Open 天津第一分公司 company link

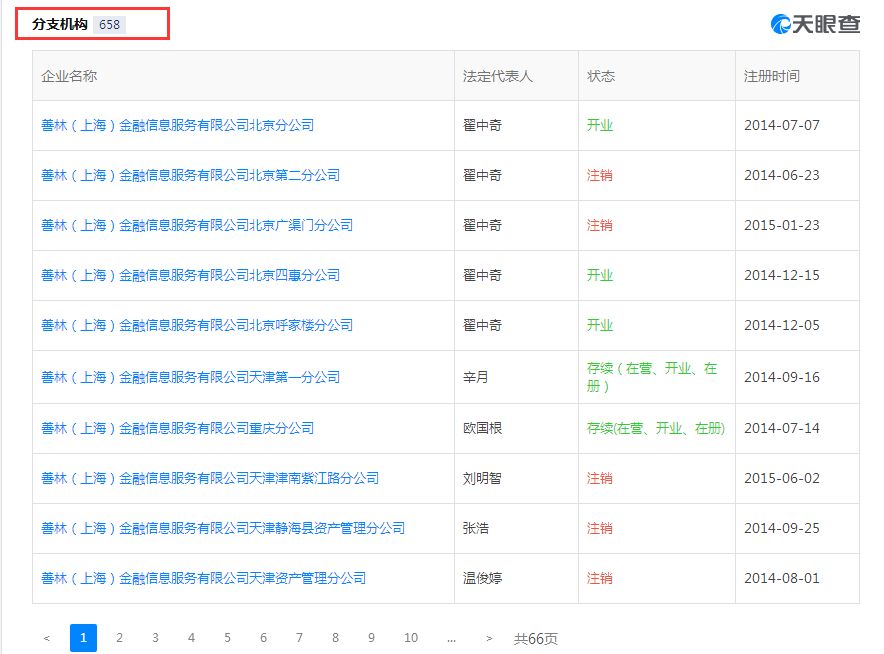click(x=191, y=377)
